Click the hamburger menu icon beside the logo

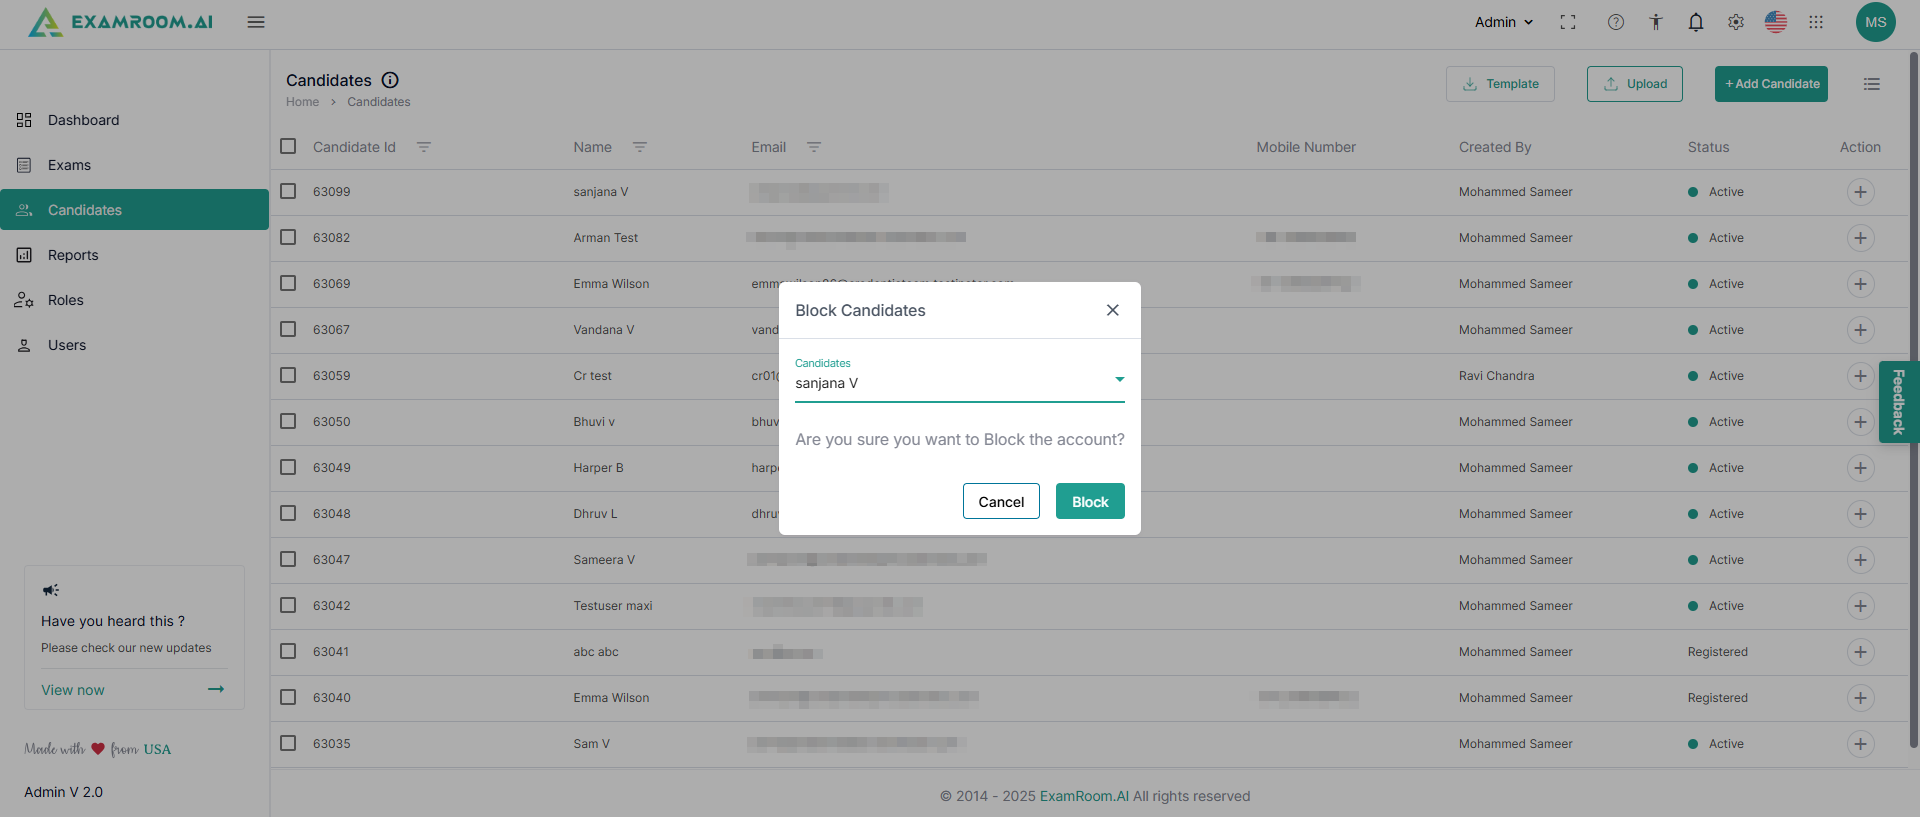click(x=256, y=22)
